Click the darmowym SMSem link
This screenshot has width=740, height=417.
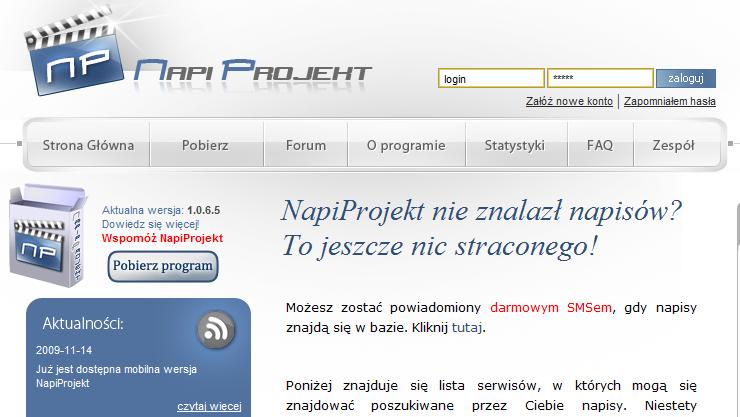(x=551, y=308)
